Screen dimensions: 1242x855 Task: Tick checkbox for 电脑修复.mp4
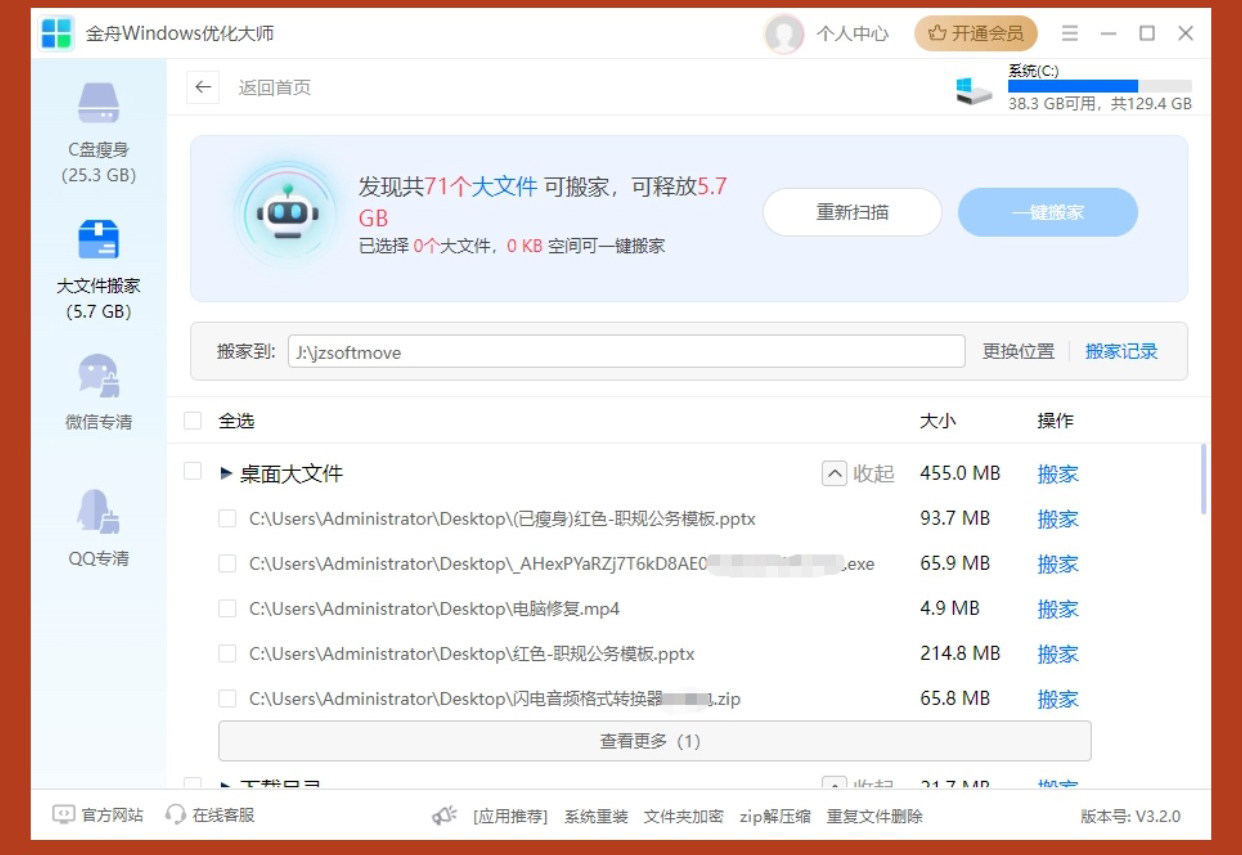click(227, 609)
